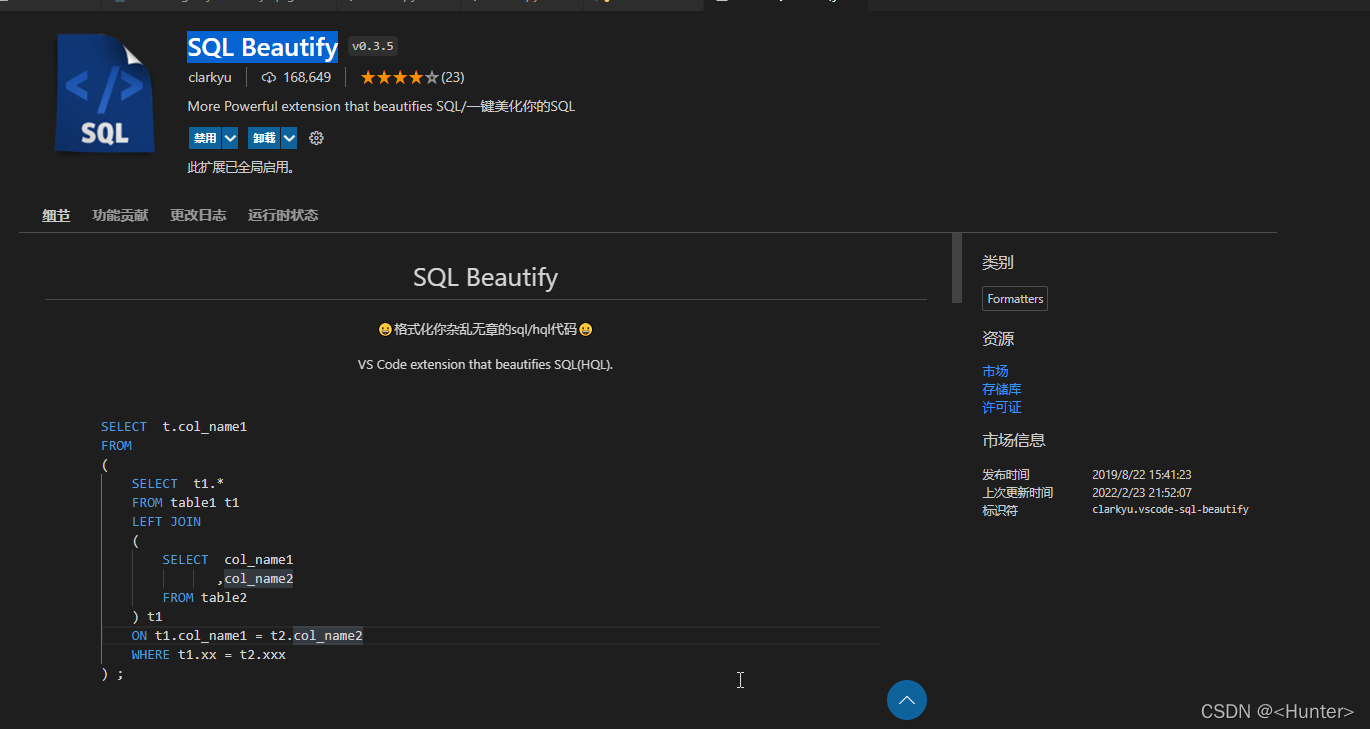Click the scroll-to-top arrow button

907,699
